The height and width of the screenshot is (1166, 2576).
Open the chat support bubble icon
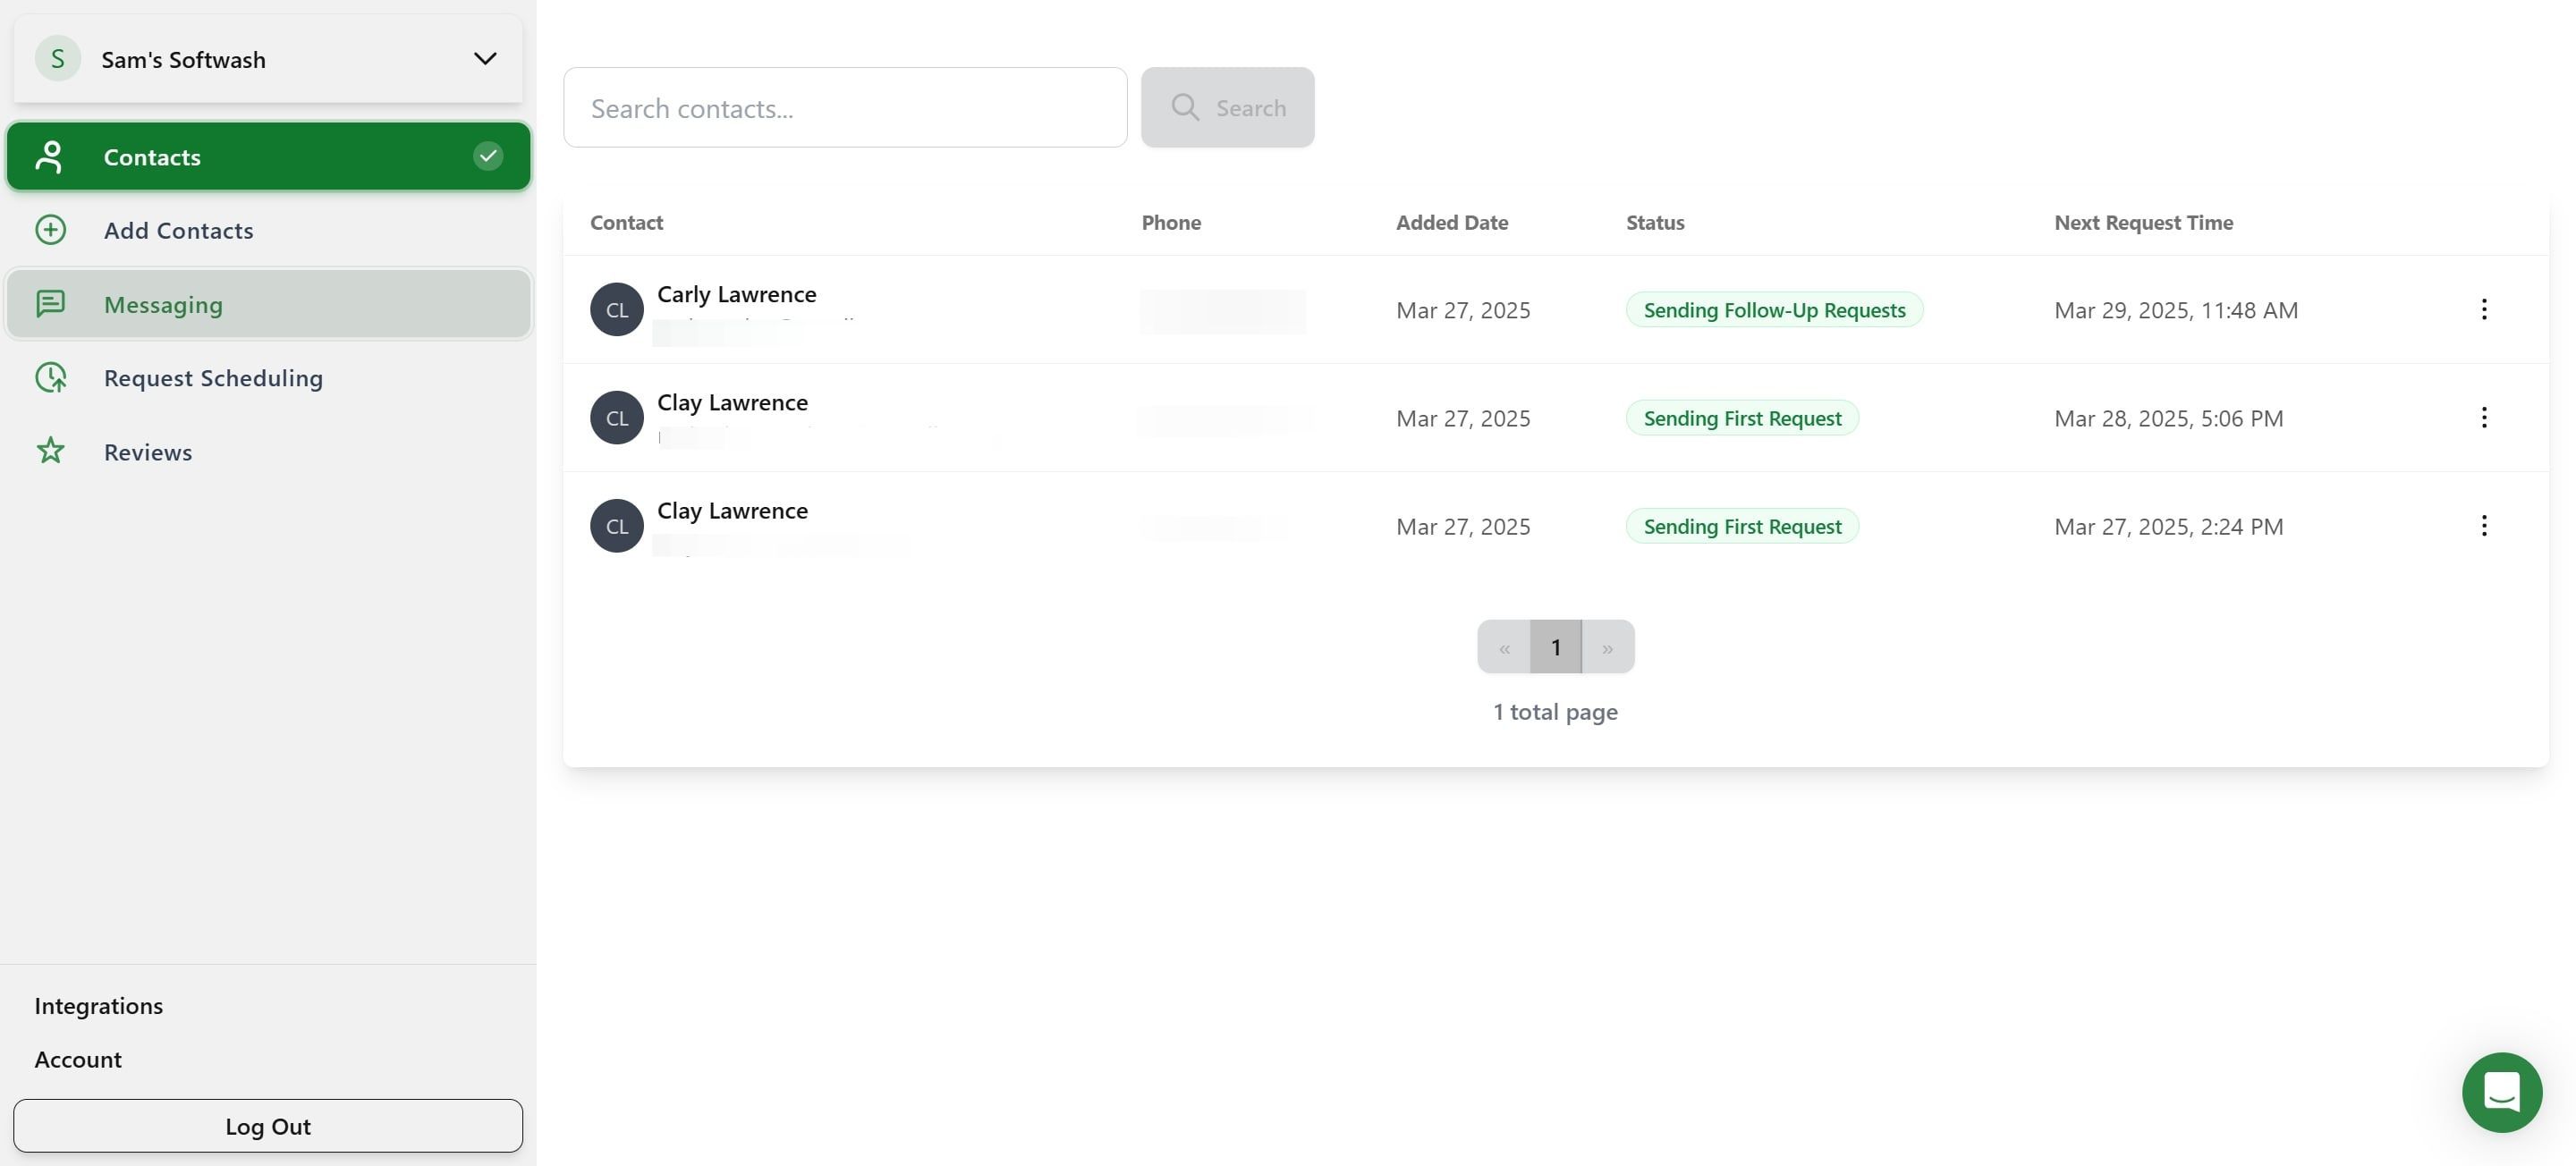[2501, 1091]
